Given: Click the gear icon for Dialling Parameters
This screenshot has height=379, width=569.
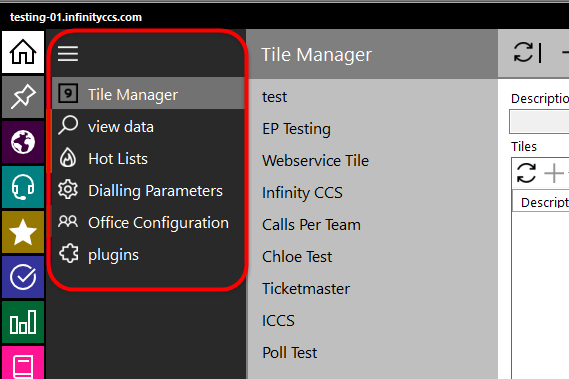Looking at the screenshot, I should pyautogui.click(x=68, y=190).
